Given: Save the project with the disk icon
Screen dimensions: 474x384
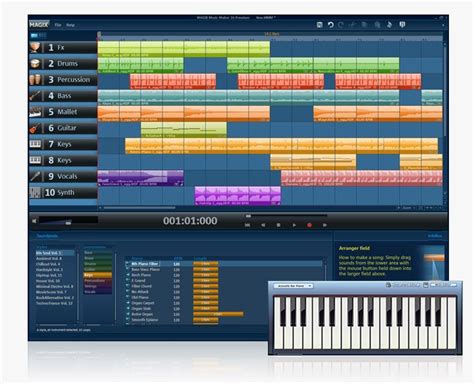Looking at the screenshot, I should click(319, 25).
